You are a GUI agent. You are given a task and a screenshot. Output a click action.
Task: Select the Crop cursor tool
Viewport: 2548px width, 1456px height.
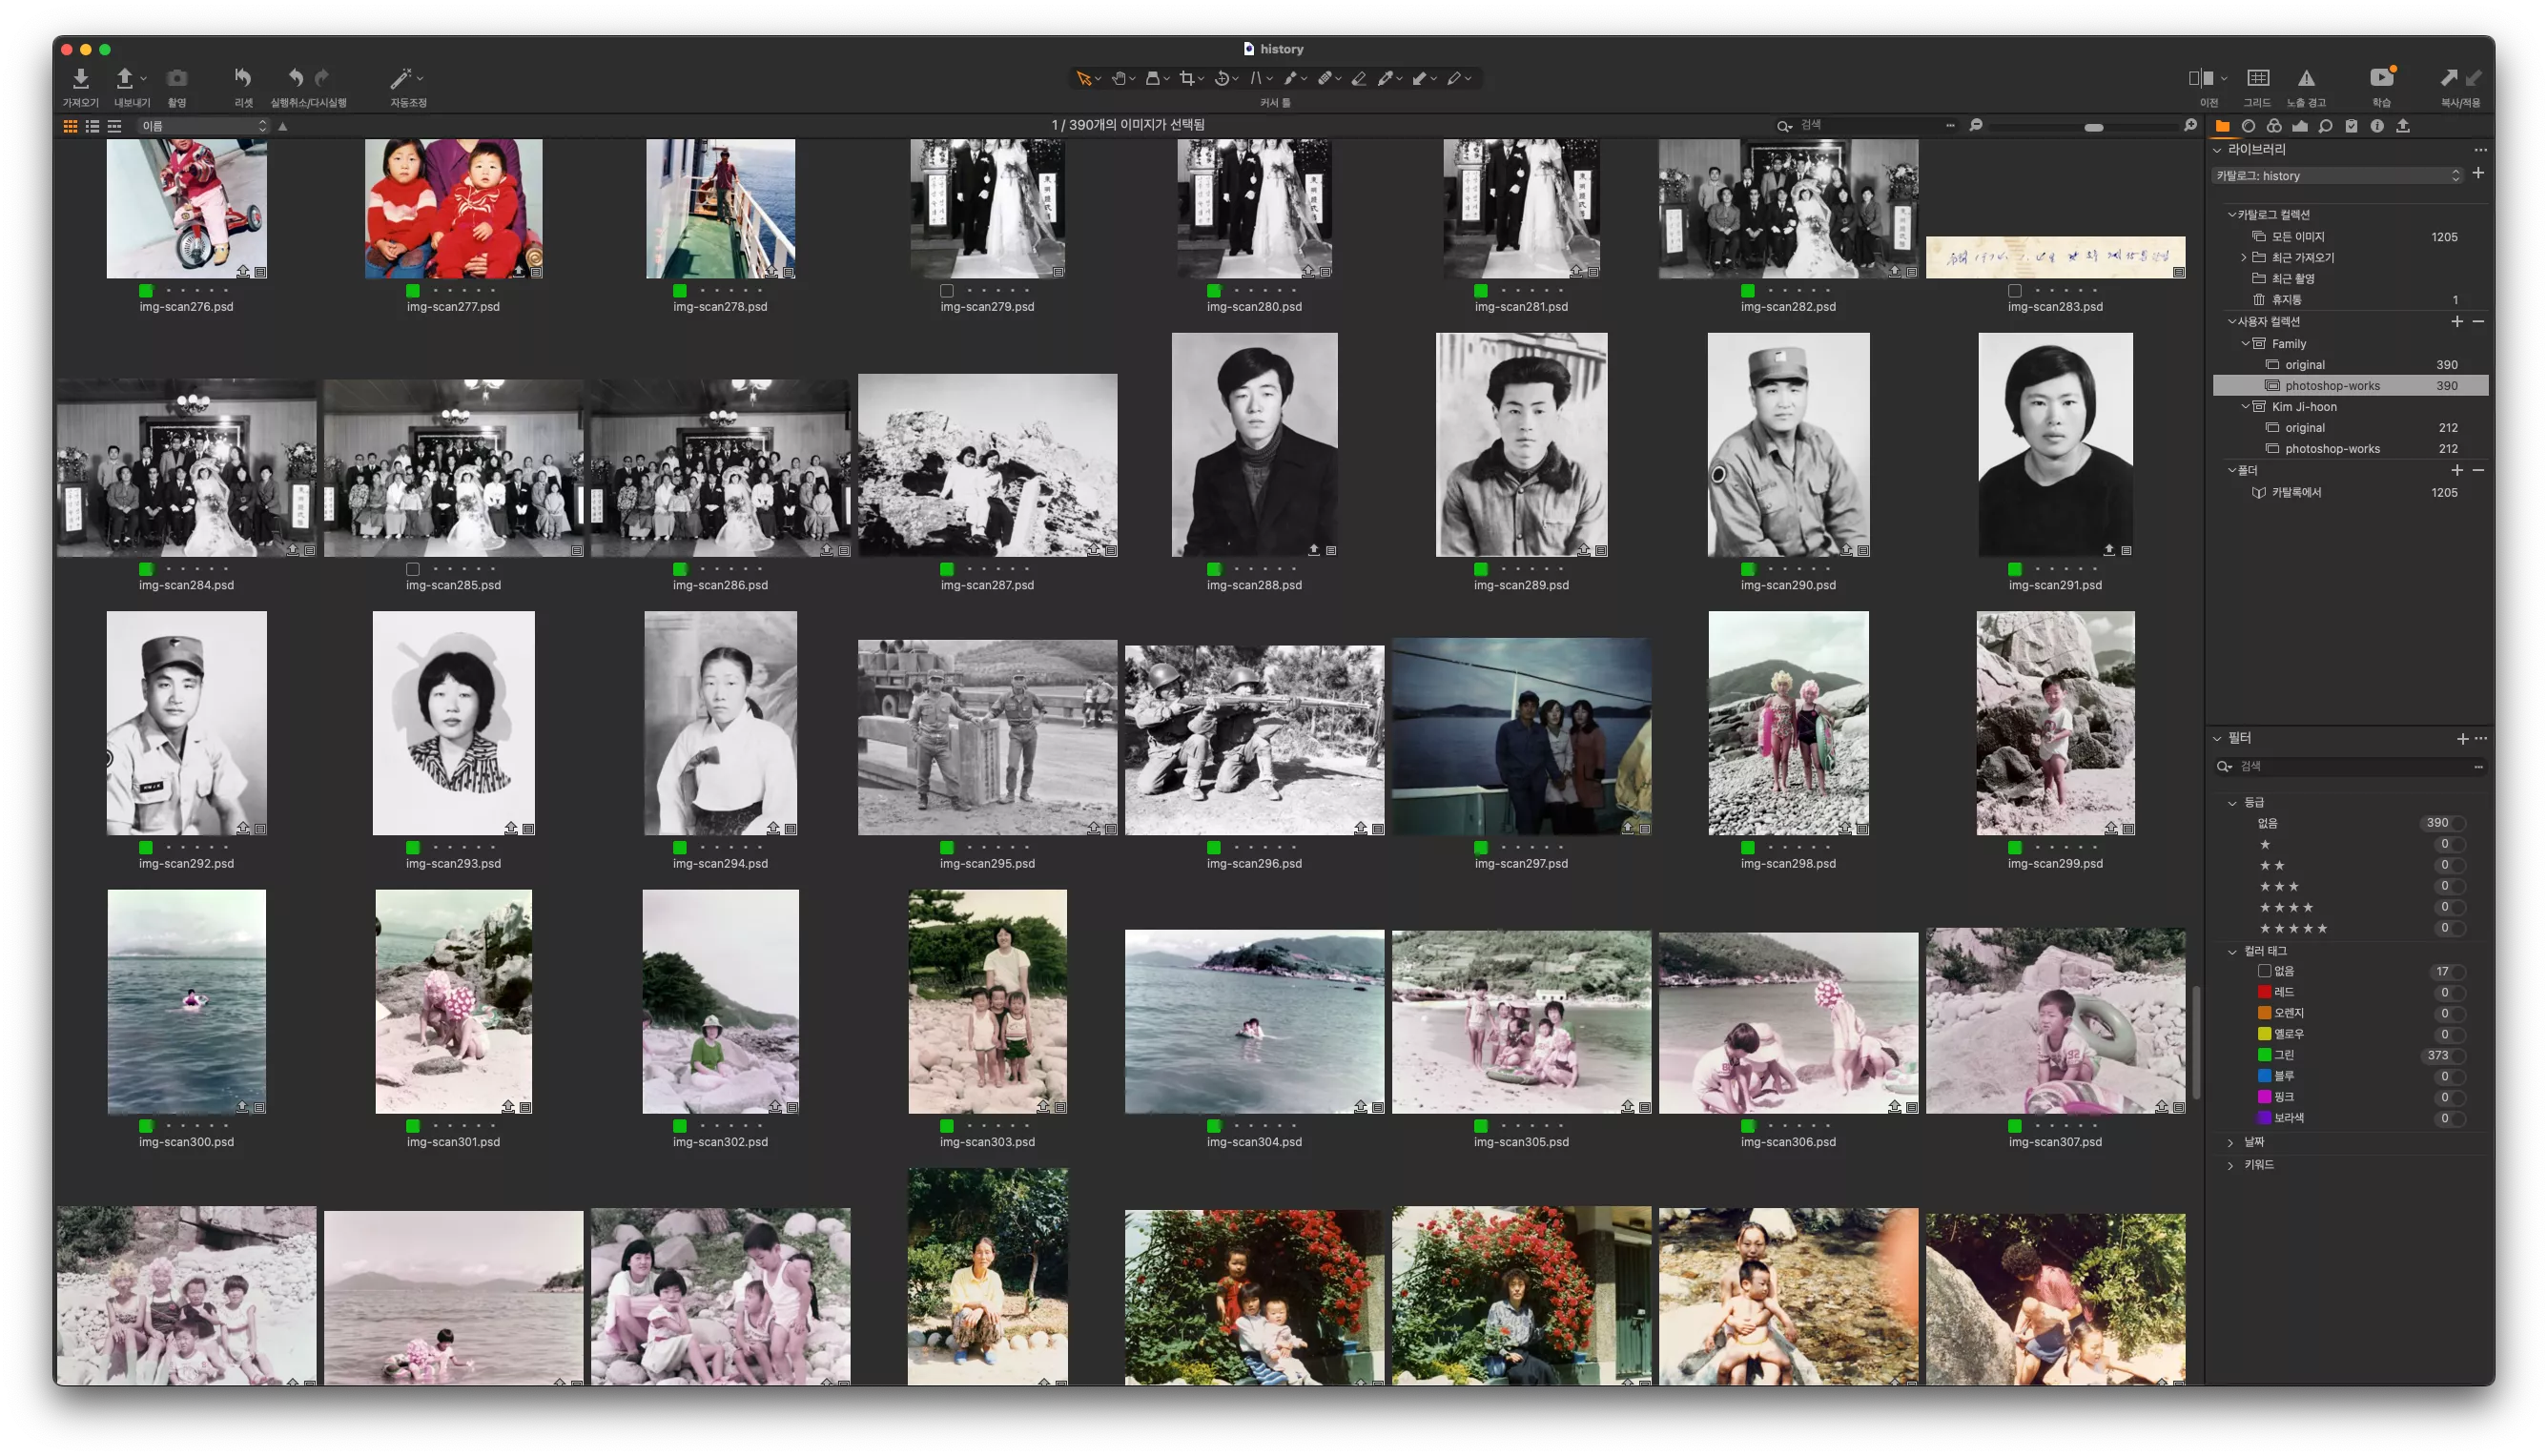coord(1187,79)
